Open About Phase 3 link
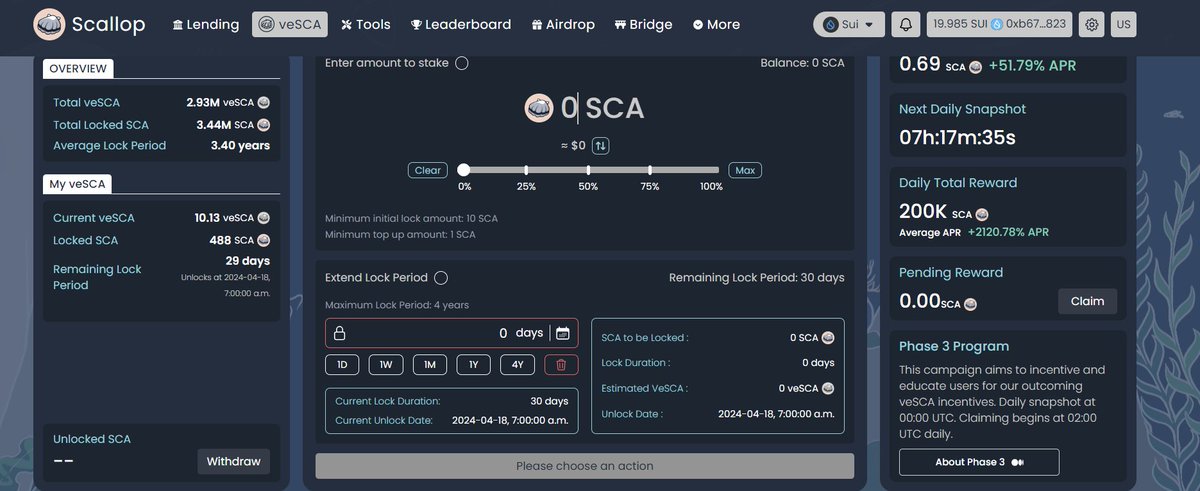1200x491 pixels. point(979,462)
